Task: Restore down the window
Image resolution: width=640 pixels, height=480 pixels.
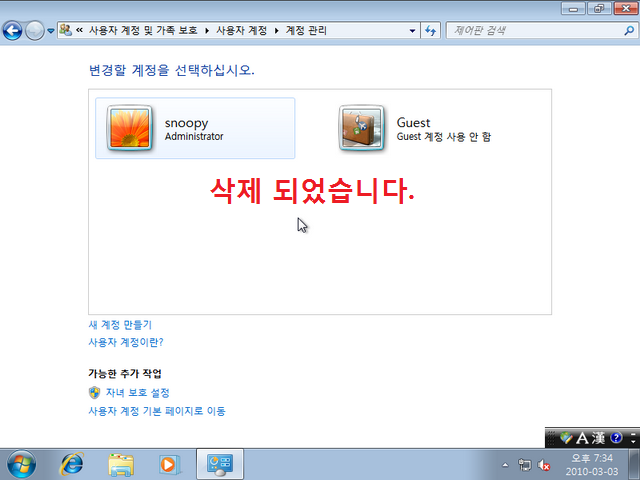Action: point(599,9)
